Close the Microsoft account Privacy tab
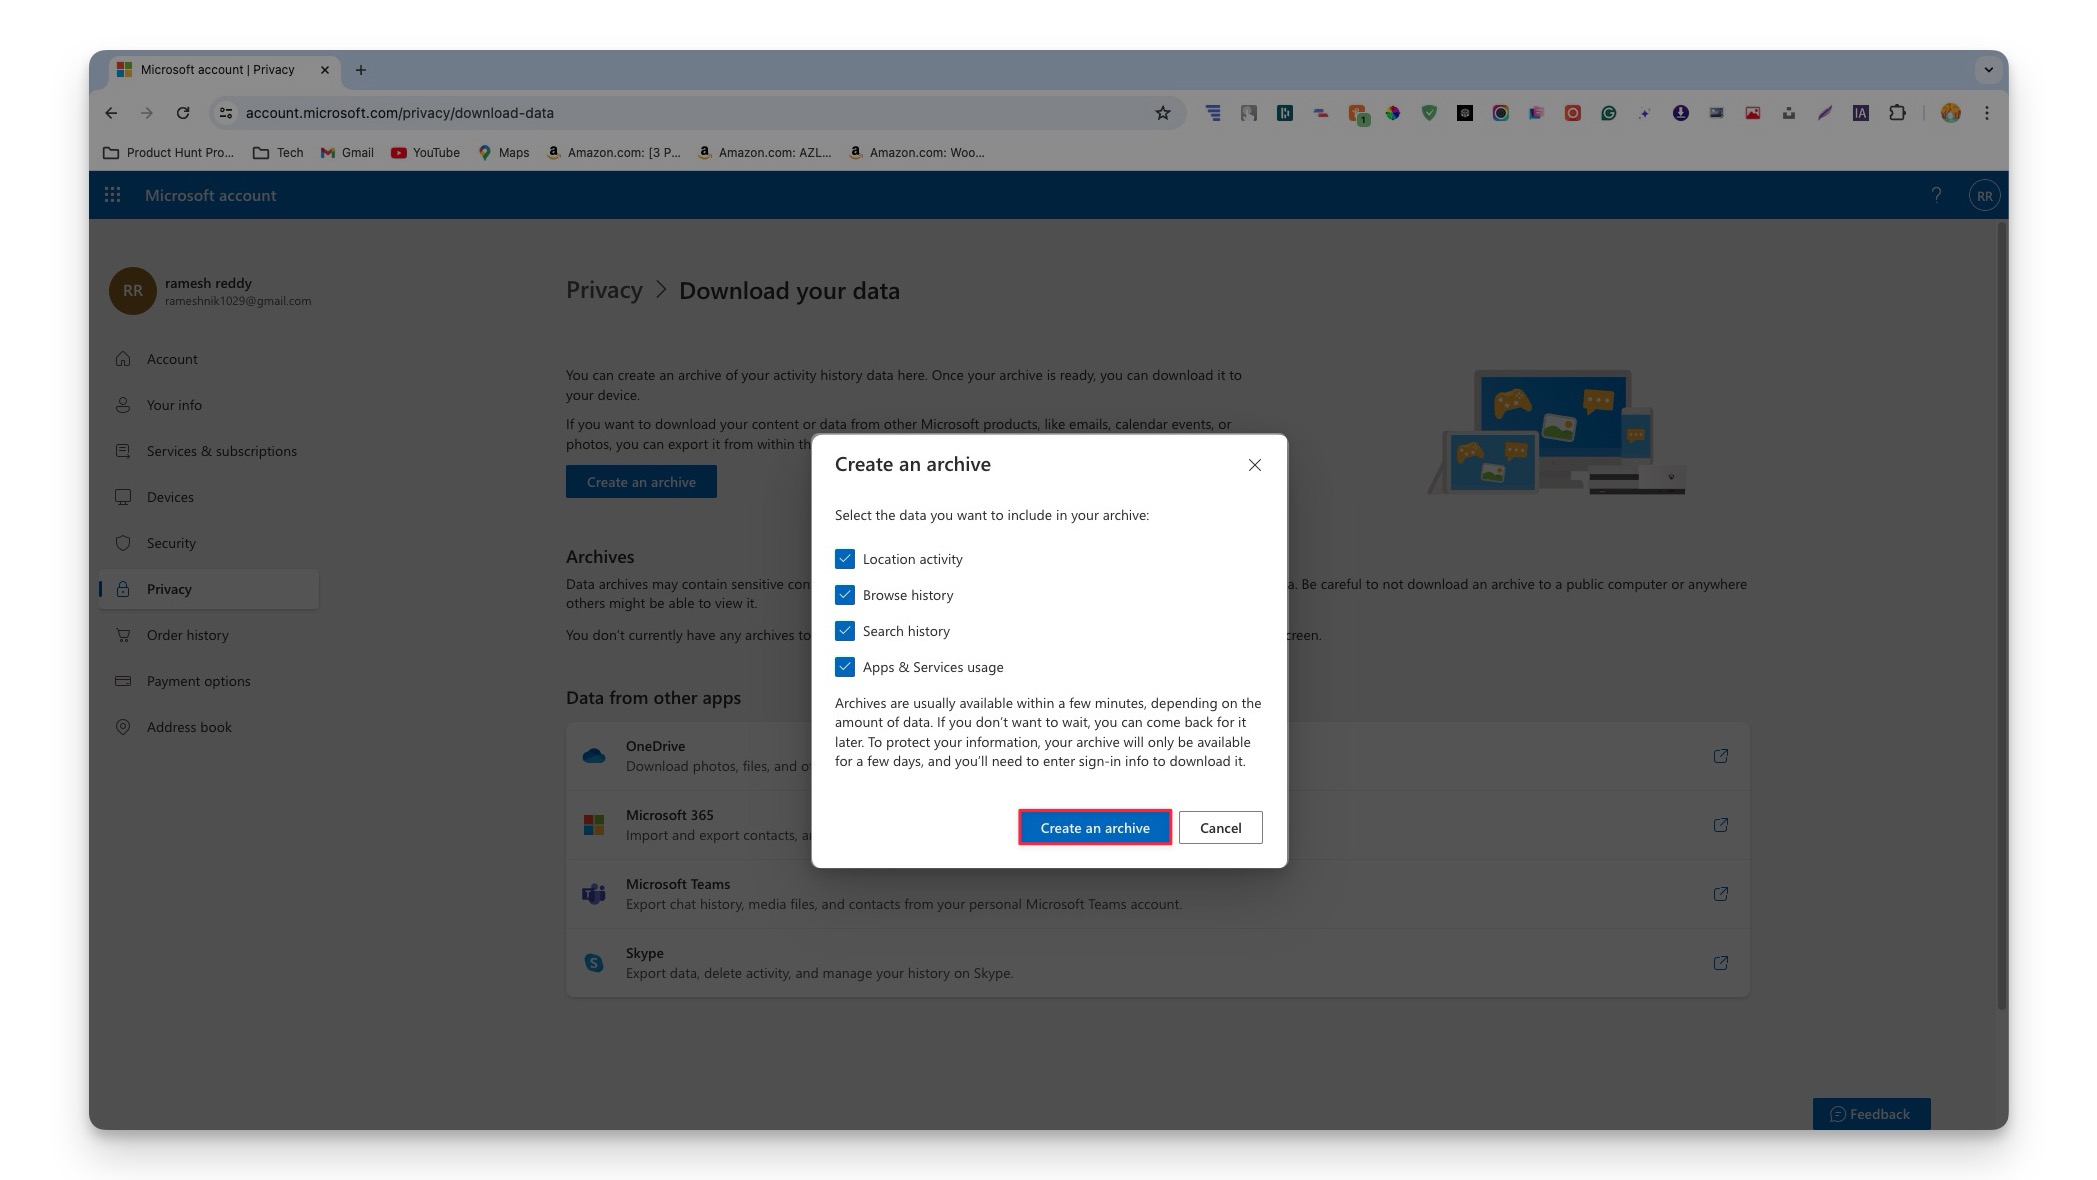This screenshot has height=1180, width=2097. [324, 70]
